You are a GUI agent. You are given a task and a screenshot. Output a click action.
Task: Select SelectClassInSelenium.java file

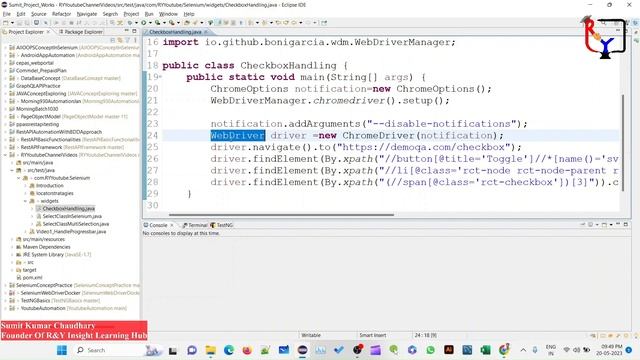pyautogui.click(x=72, y=216)
